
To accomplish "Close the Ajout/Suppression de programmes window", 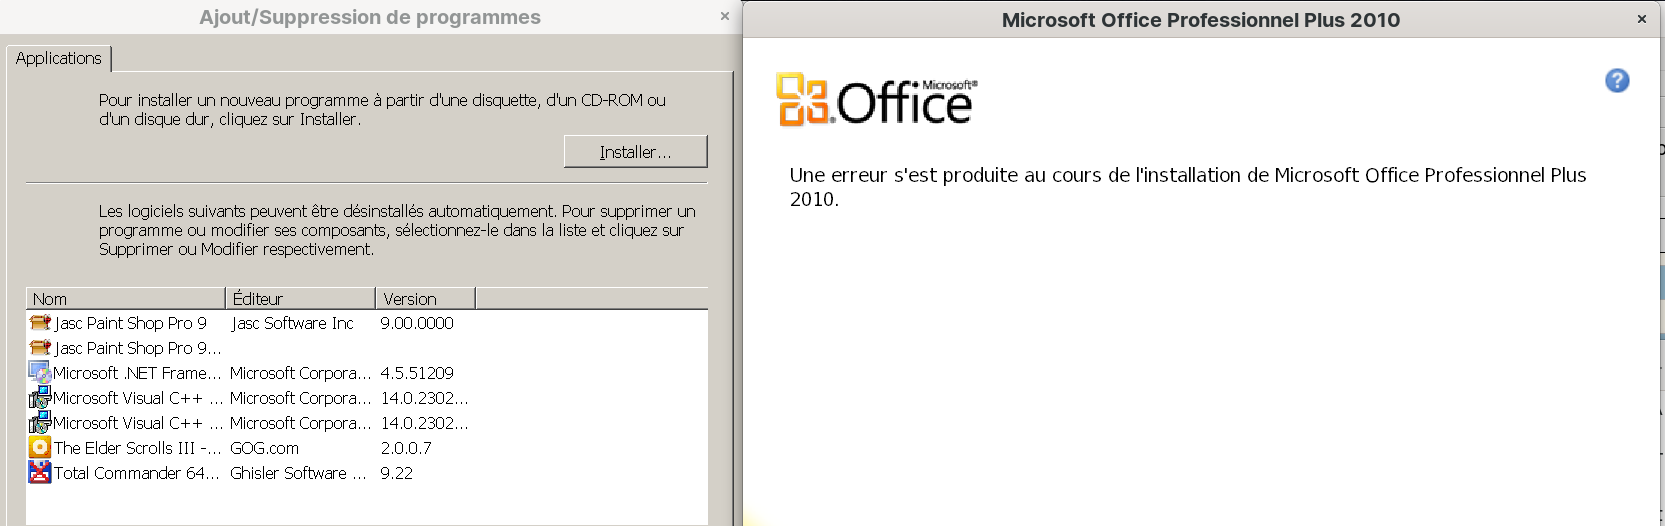I will pos(725,17).
